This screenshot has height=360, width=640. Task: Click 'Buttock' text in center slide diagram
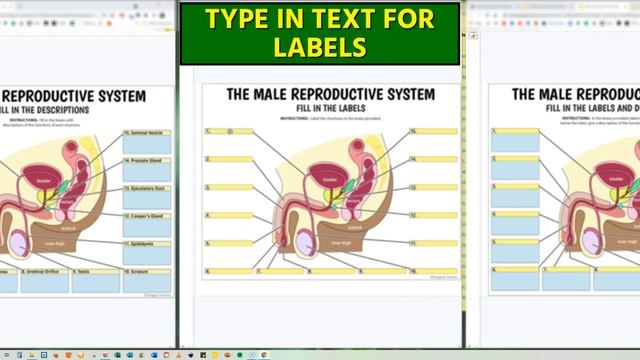click(x=355, y=227)
